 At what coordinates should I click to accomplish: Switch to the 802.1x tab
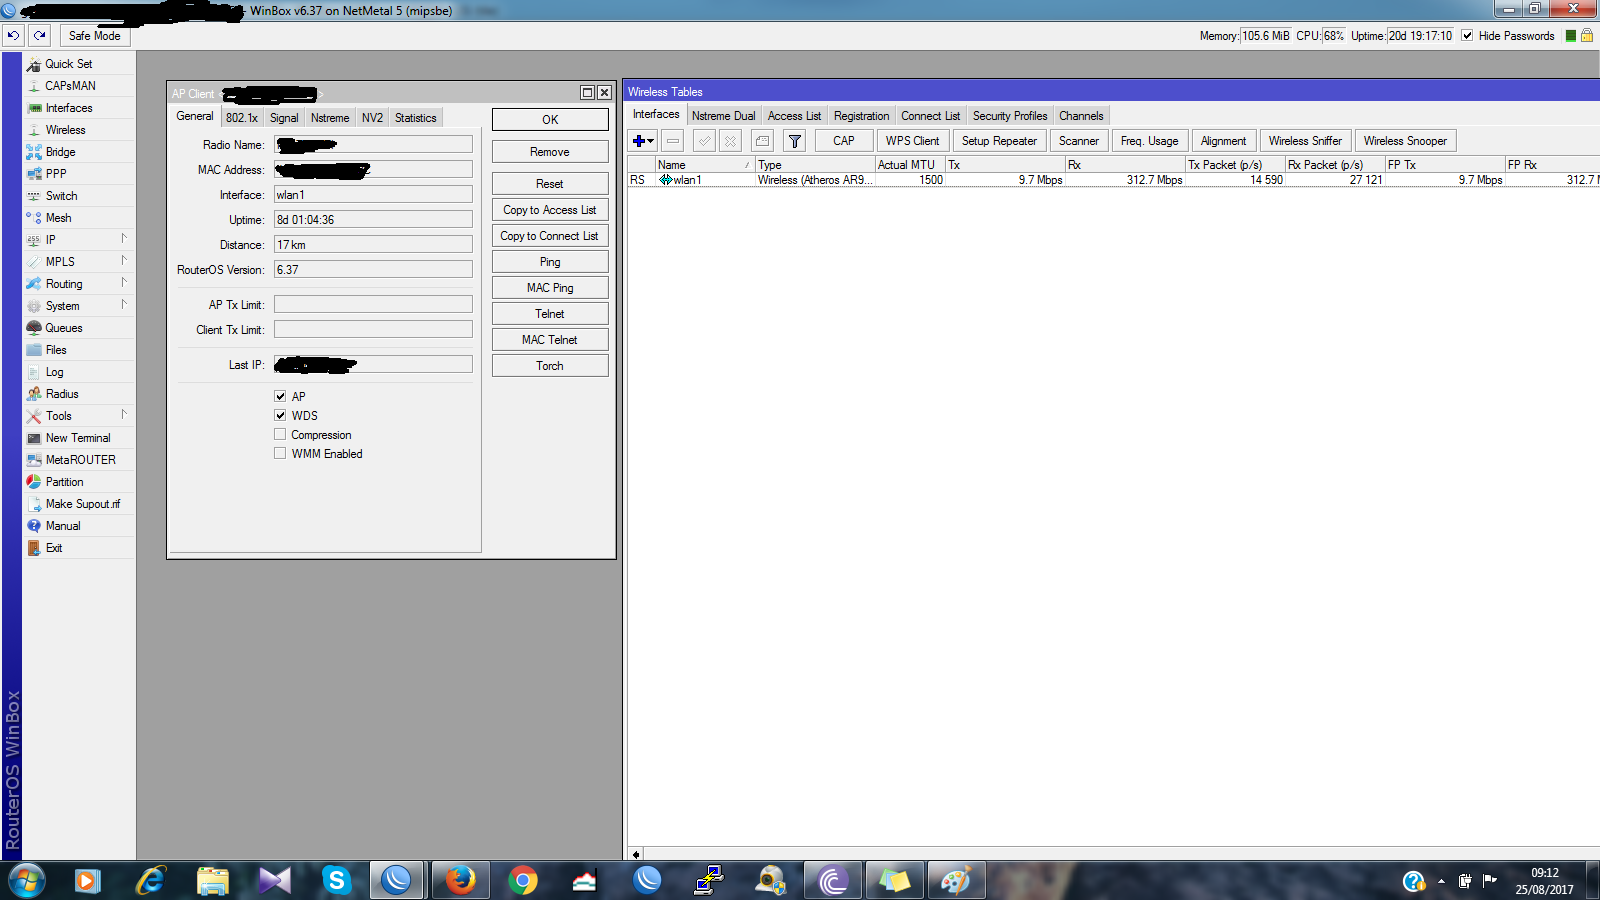[242, 118]
